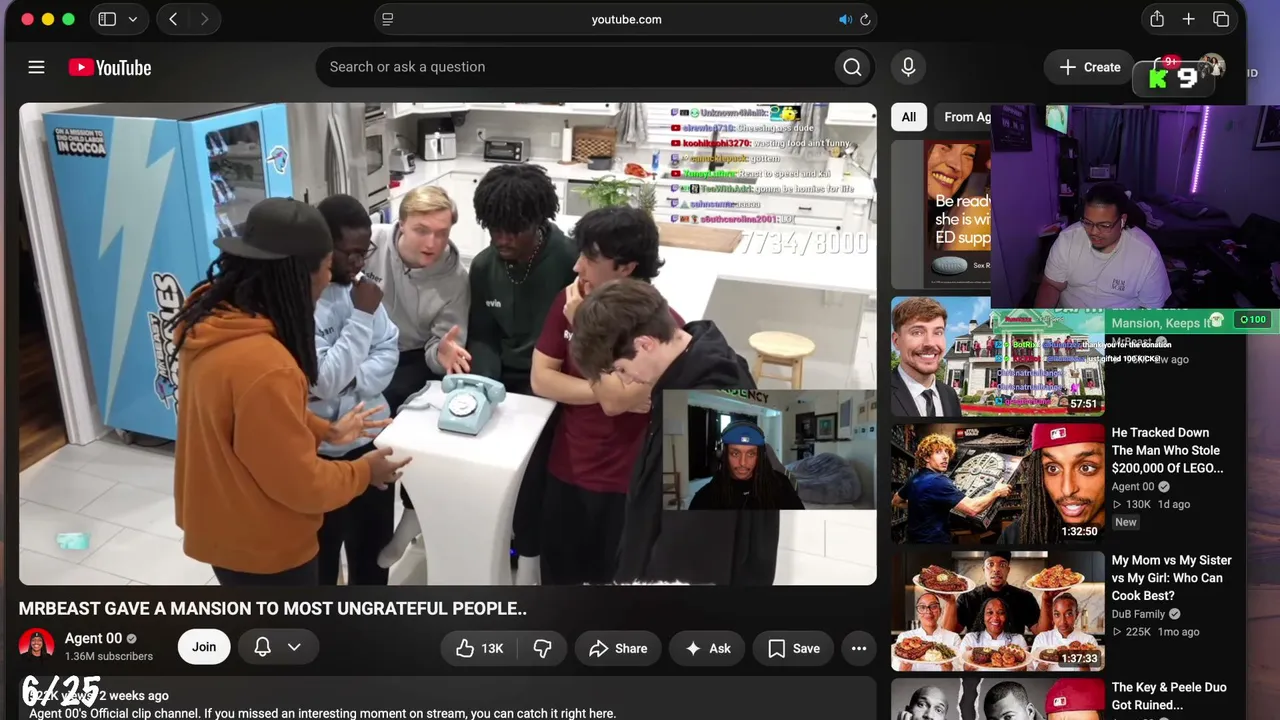Select the From Agent 00 filter chip
Image resolution: width=1280 pixels, height=720 pixels.
pos(963,117)
